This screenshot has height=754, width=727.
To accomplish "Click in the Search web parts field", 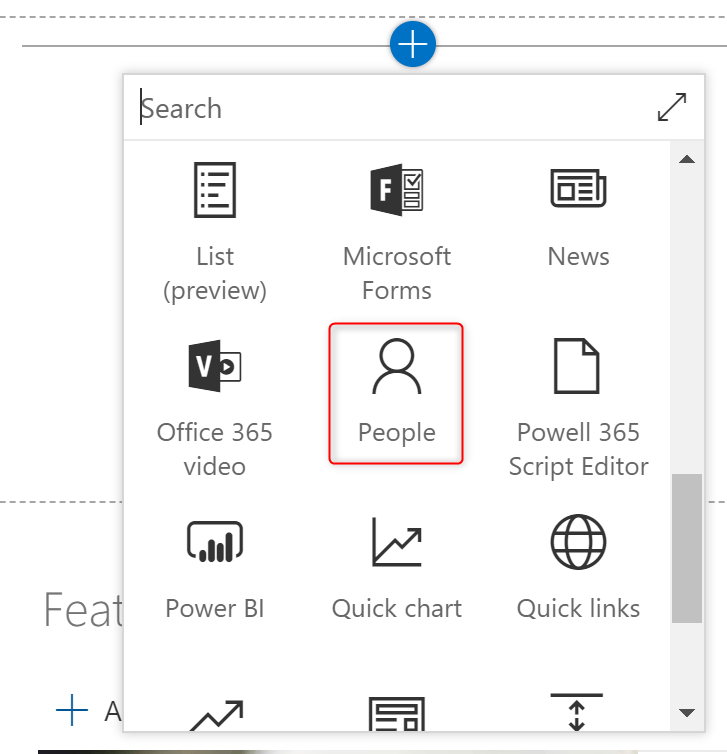I will pyautogui.click(x=389, y=108).
